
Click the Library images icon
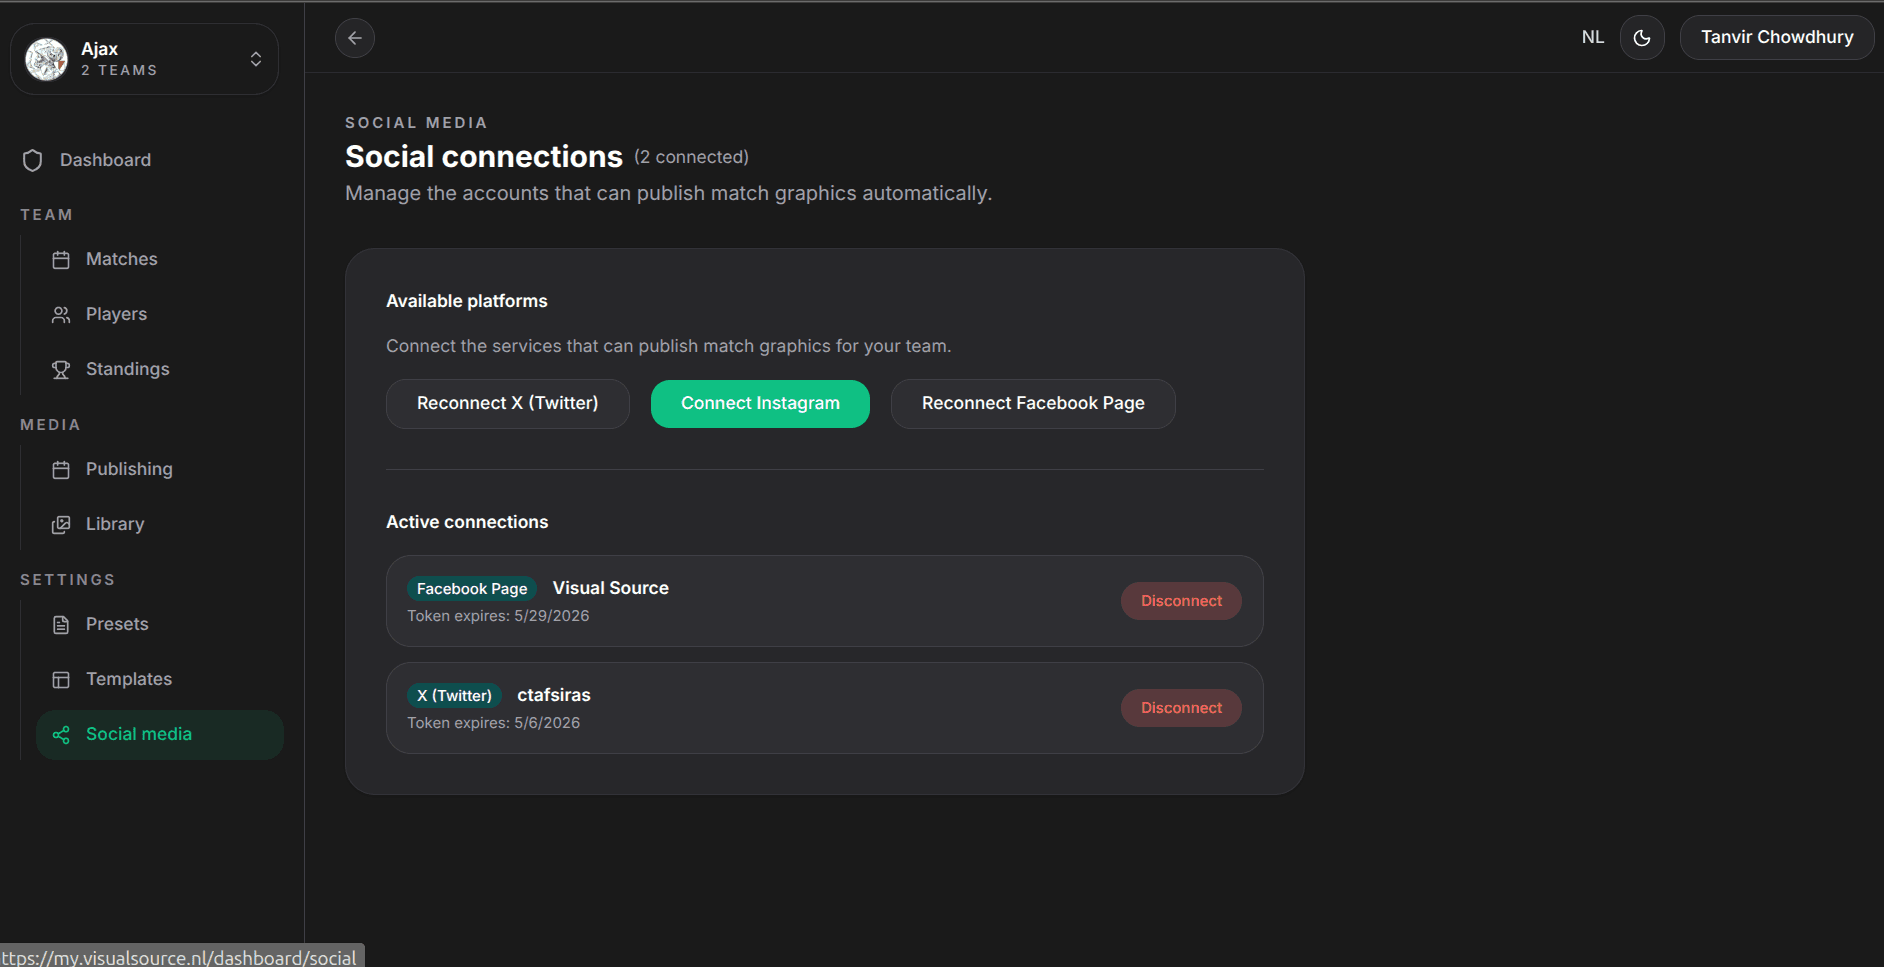coord(61,525)
